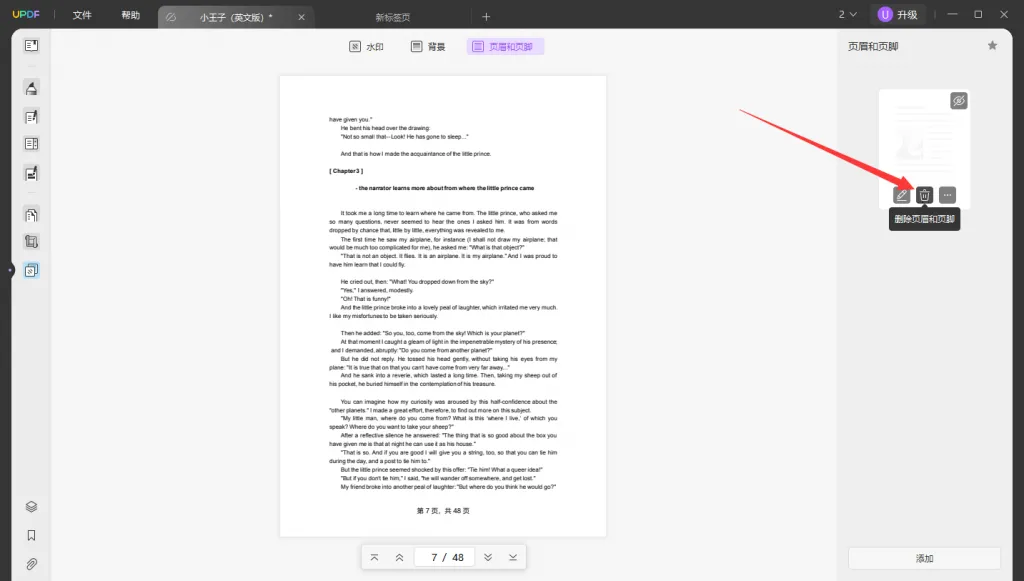Expand the window count dropdown showing 2

(847, 14)
